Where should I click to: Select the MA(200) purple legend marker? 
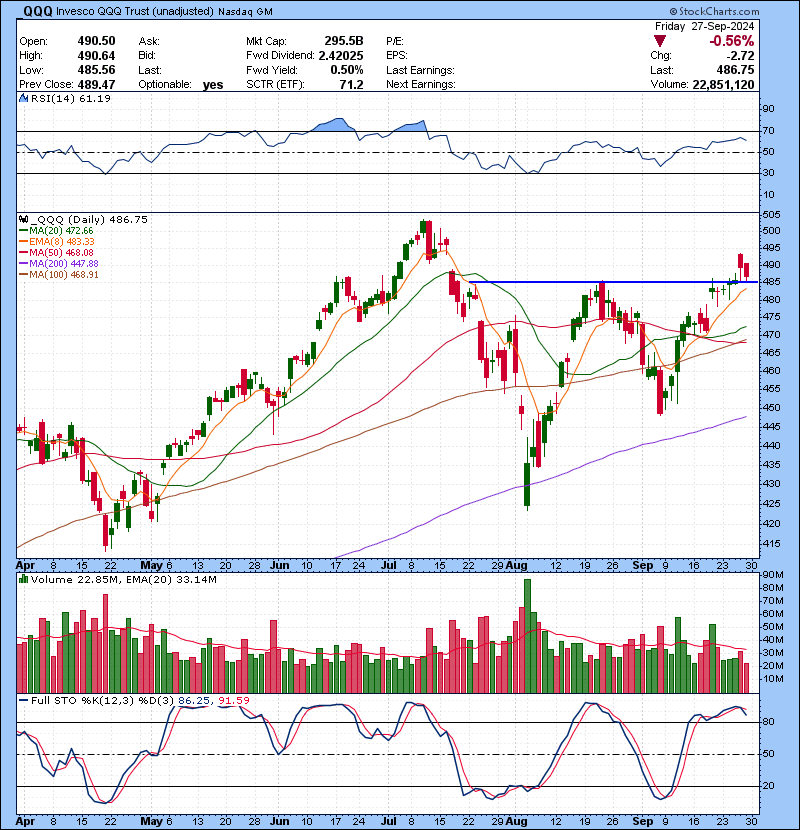(23, 263)
